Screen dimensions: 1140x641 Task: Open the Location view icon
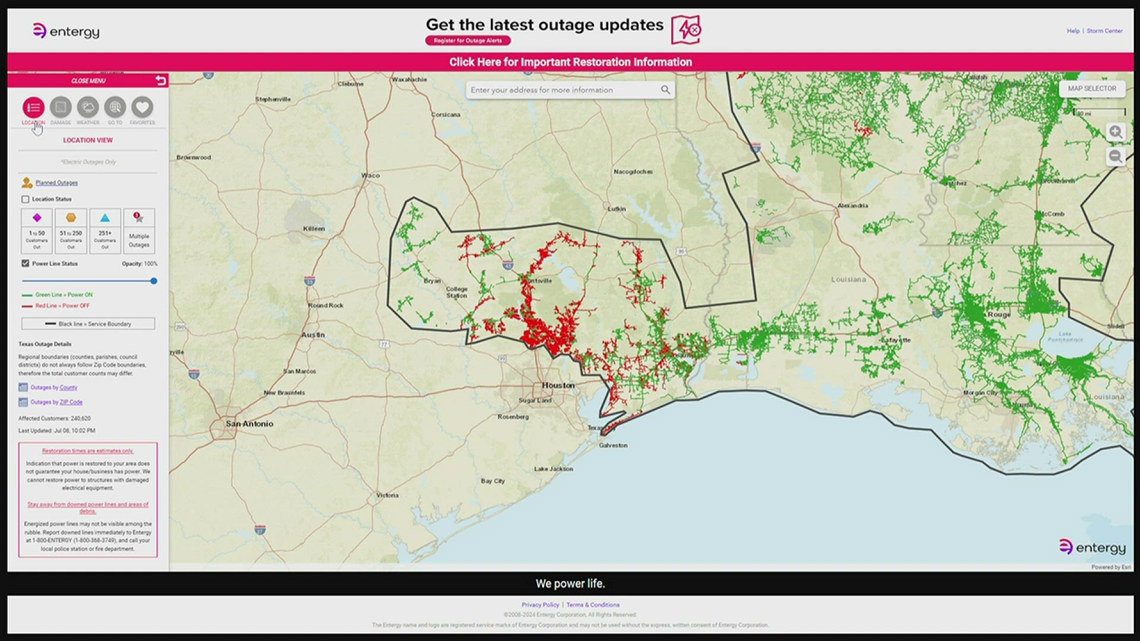point(33,108)
